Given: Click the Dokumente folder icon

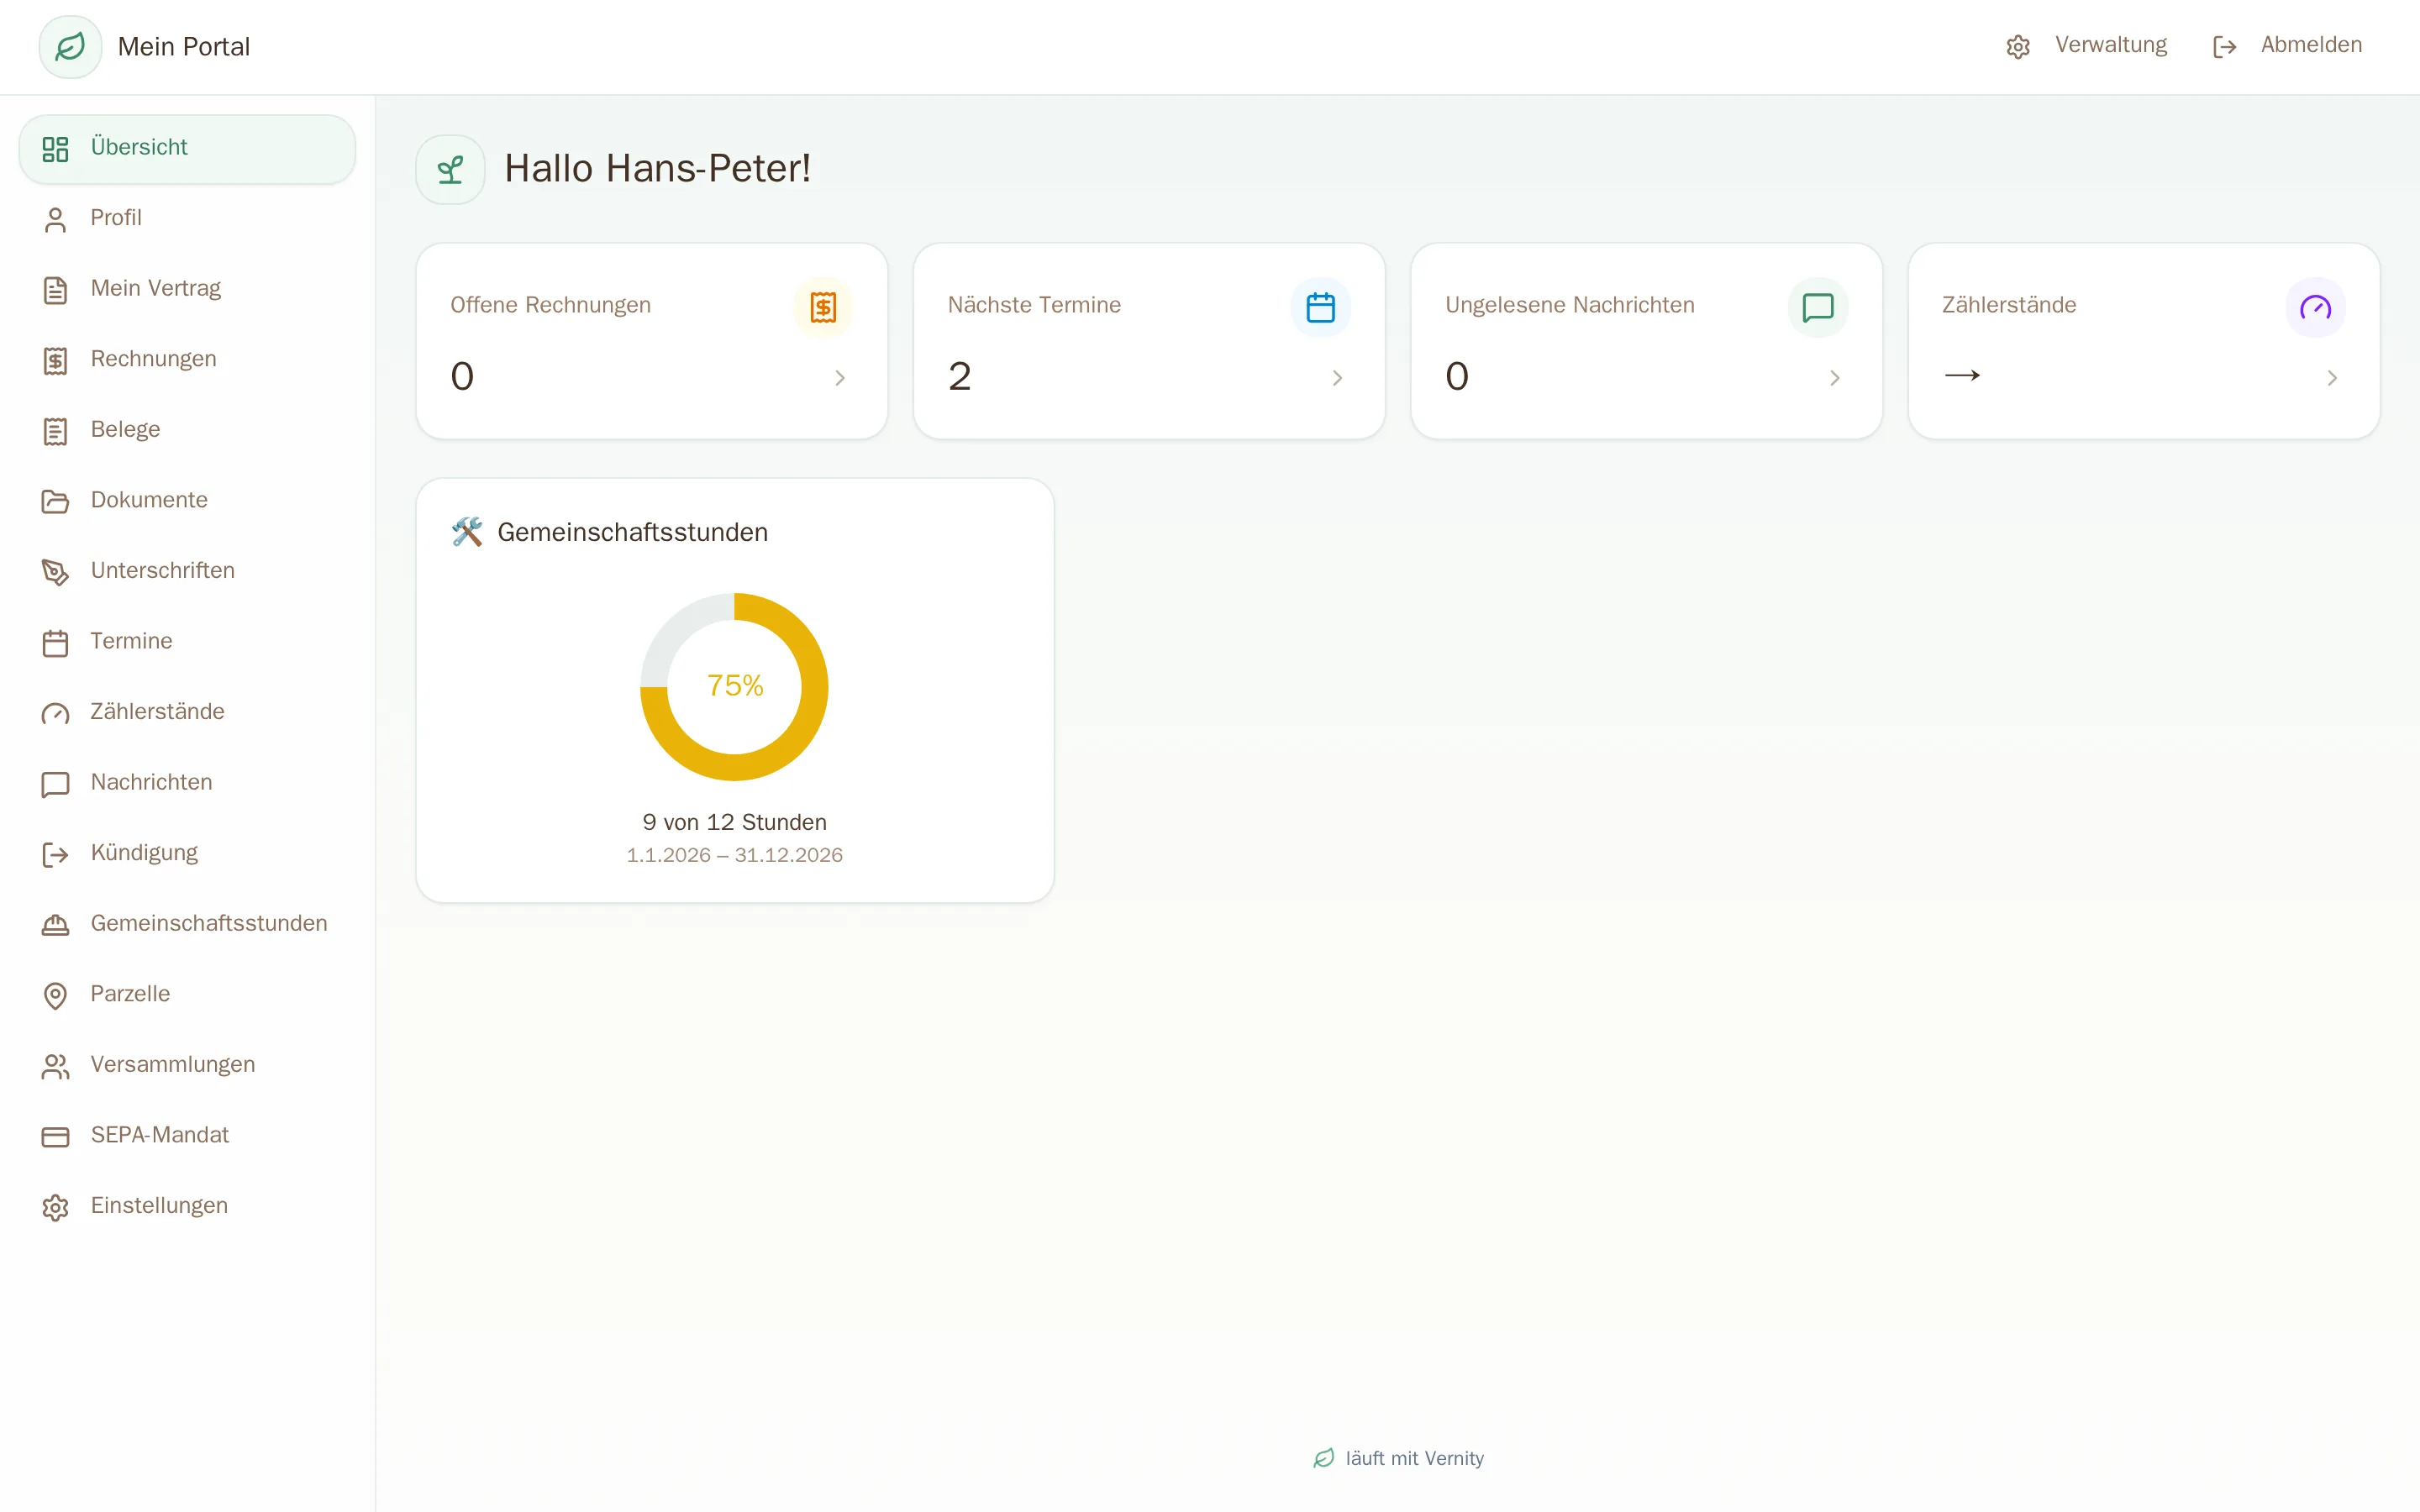Looking at the screenshot, I should 55,502.
